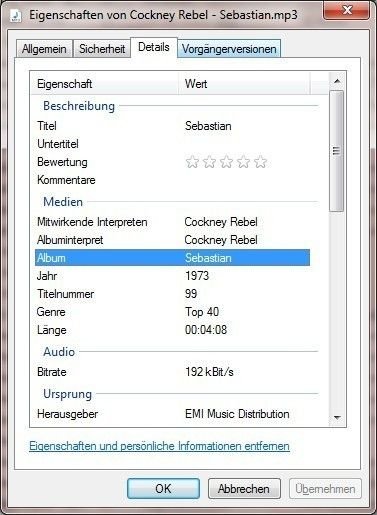Set rating to one star
The image size is (377, 515).
tap(192, 162)
